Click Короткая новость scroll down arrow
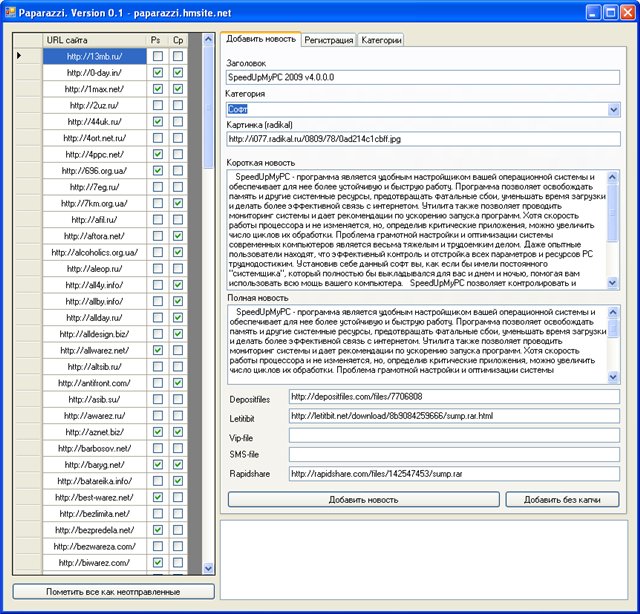The height and width of the screenshot is (614, 640). click(613, 283)
